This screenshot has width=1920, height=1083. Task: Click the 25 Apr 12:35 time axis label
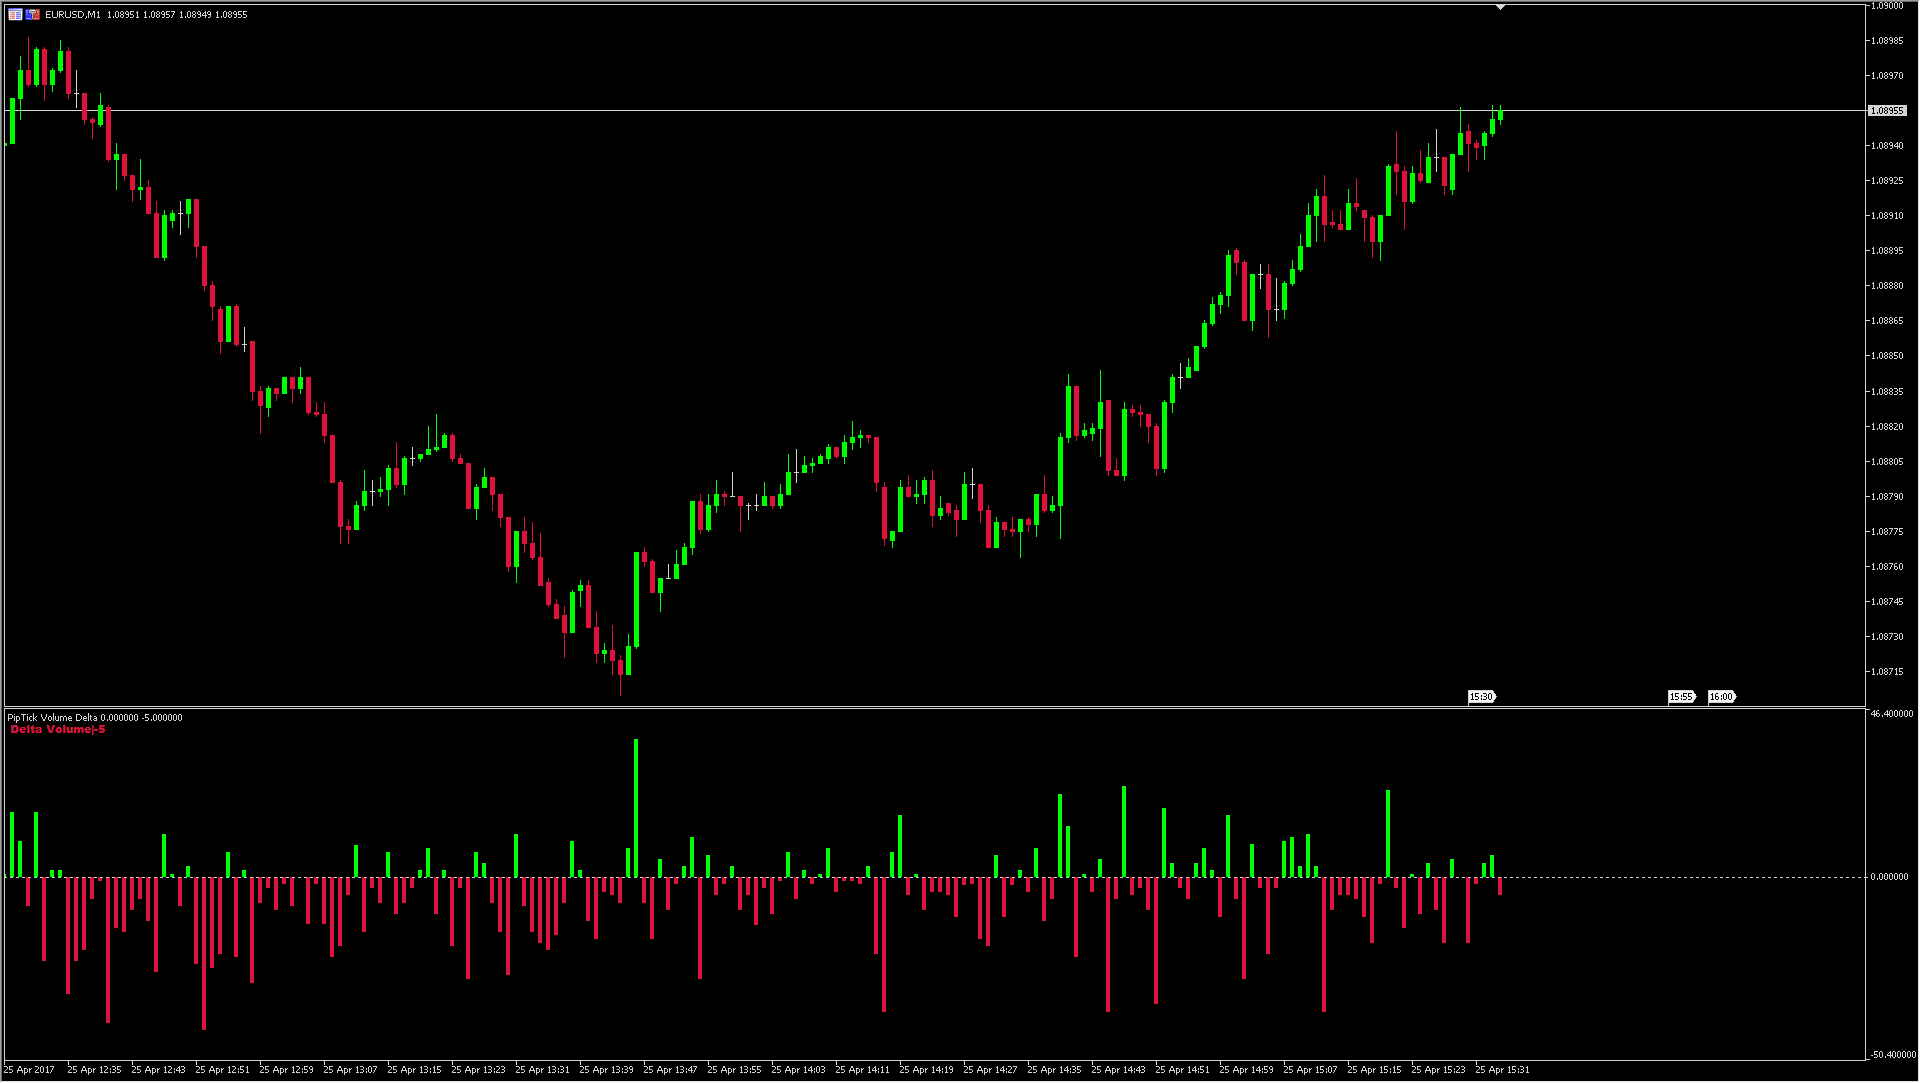point(95,1070)
